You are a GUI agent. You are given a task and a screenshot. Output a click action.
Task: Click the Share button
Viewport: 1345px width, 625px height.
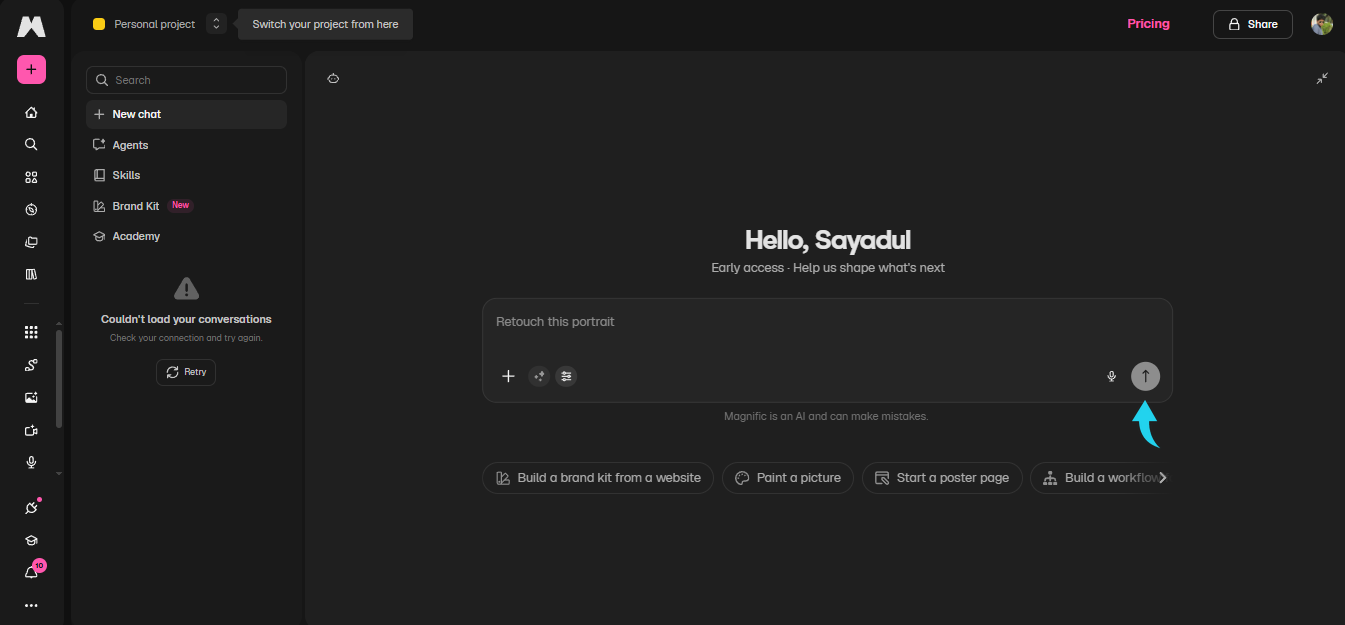point(1253,24)
